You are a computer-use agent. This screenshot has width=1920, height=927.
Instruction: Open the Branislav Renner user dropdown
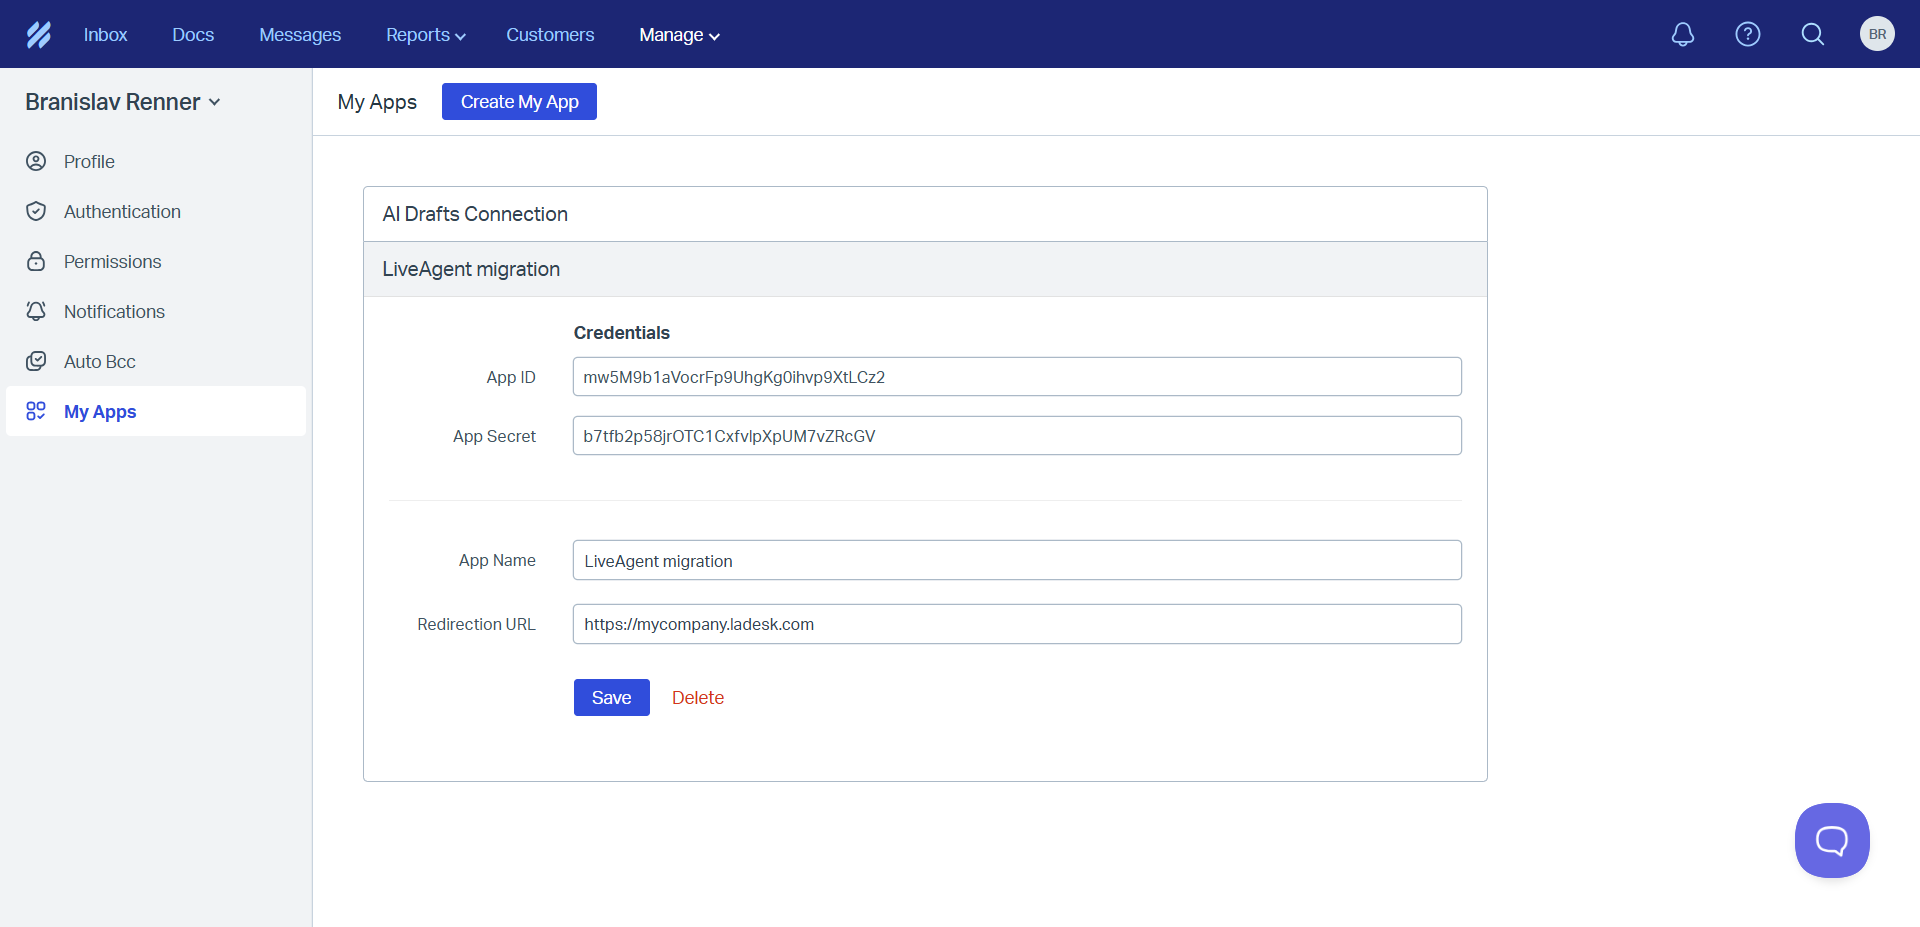coord(122,102)
